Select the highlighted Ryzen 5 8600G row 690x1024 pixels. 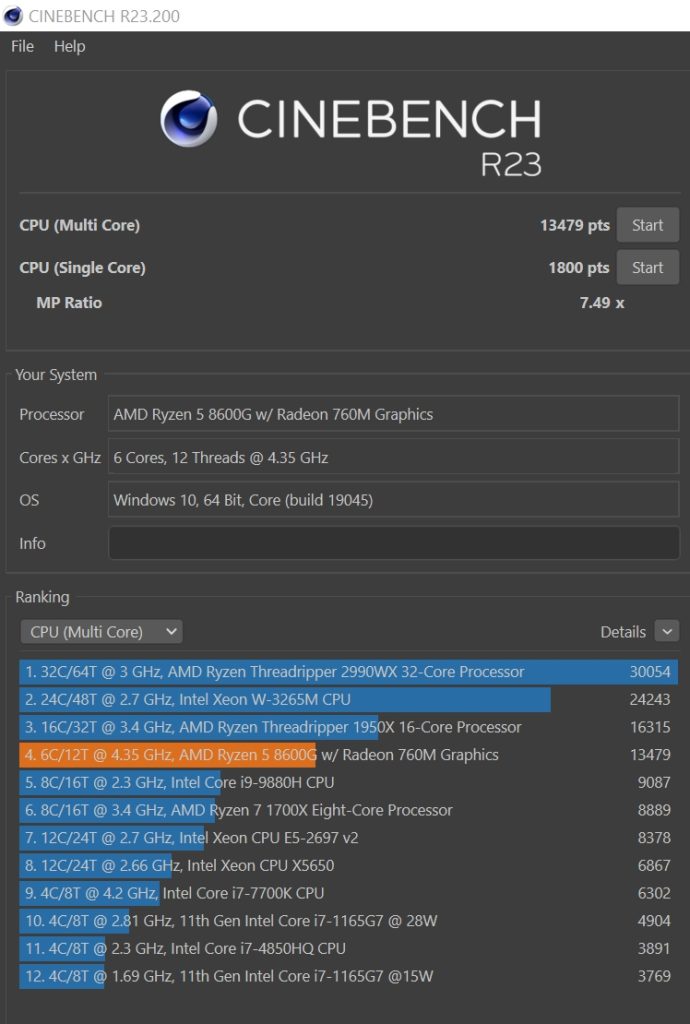pos(349,755)
